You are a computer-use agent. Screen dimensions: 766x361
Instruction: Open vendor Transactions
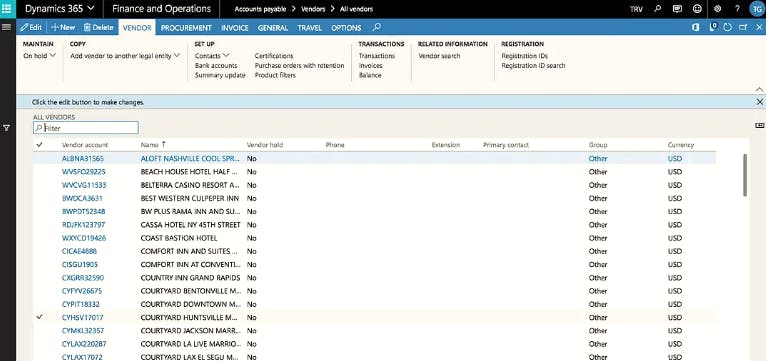377,56
